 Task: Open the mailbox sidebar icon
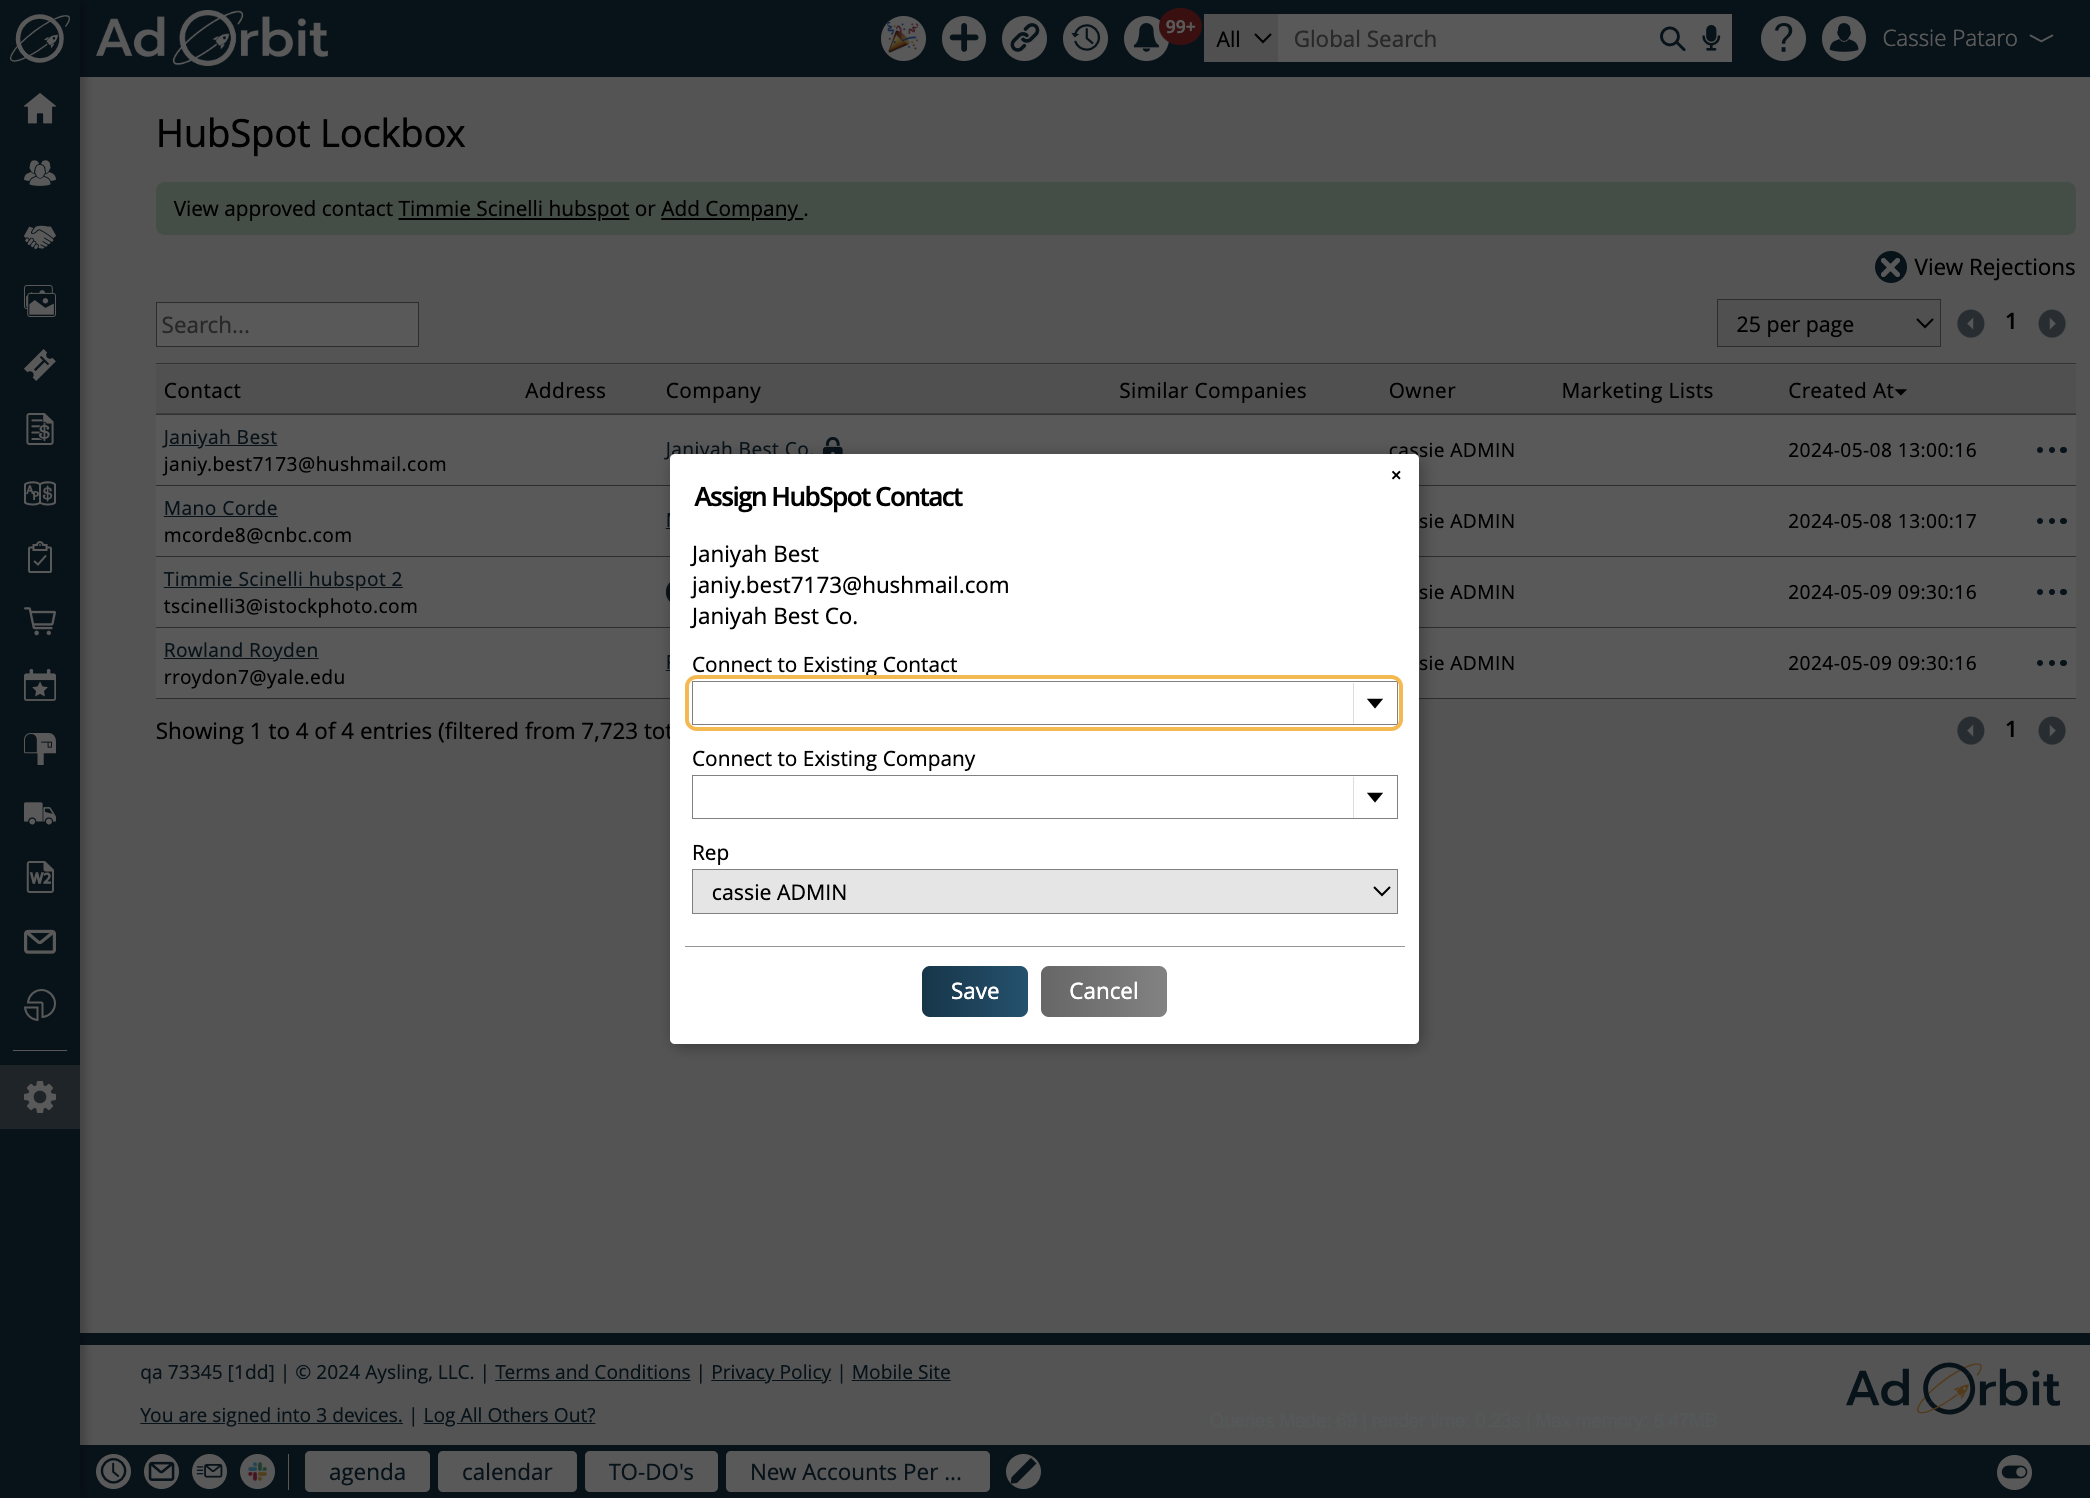point(40,749)
